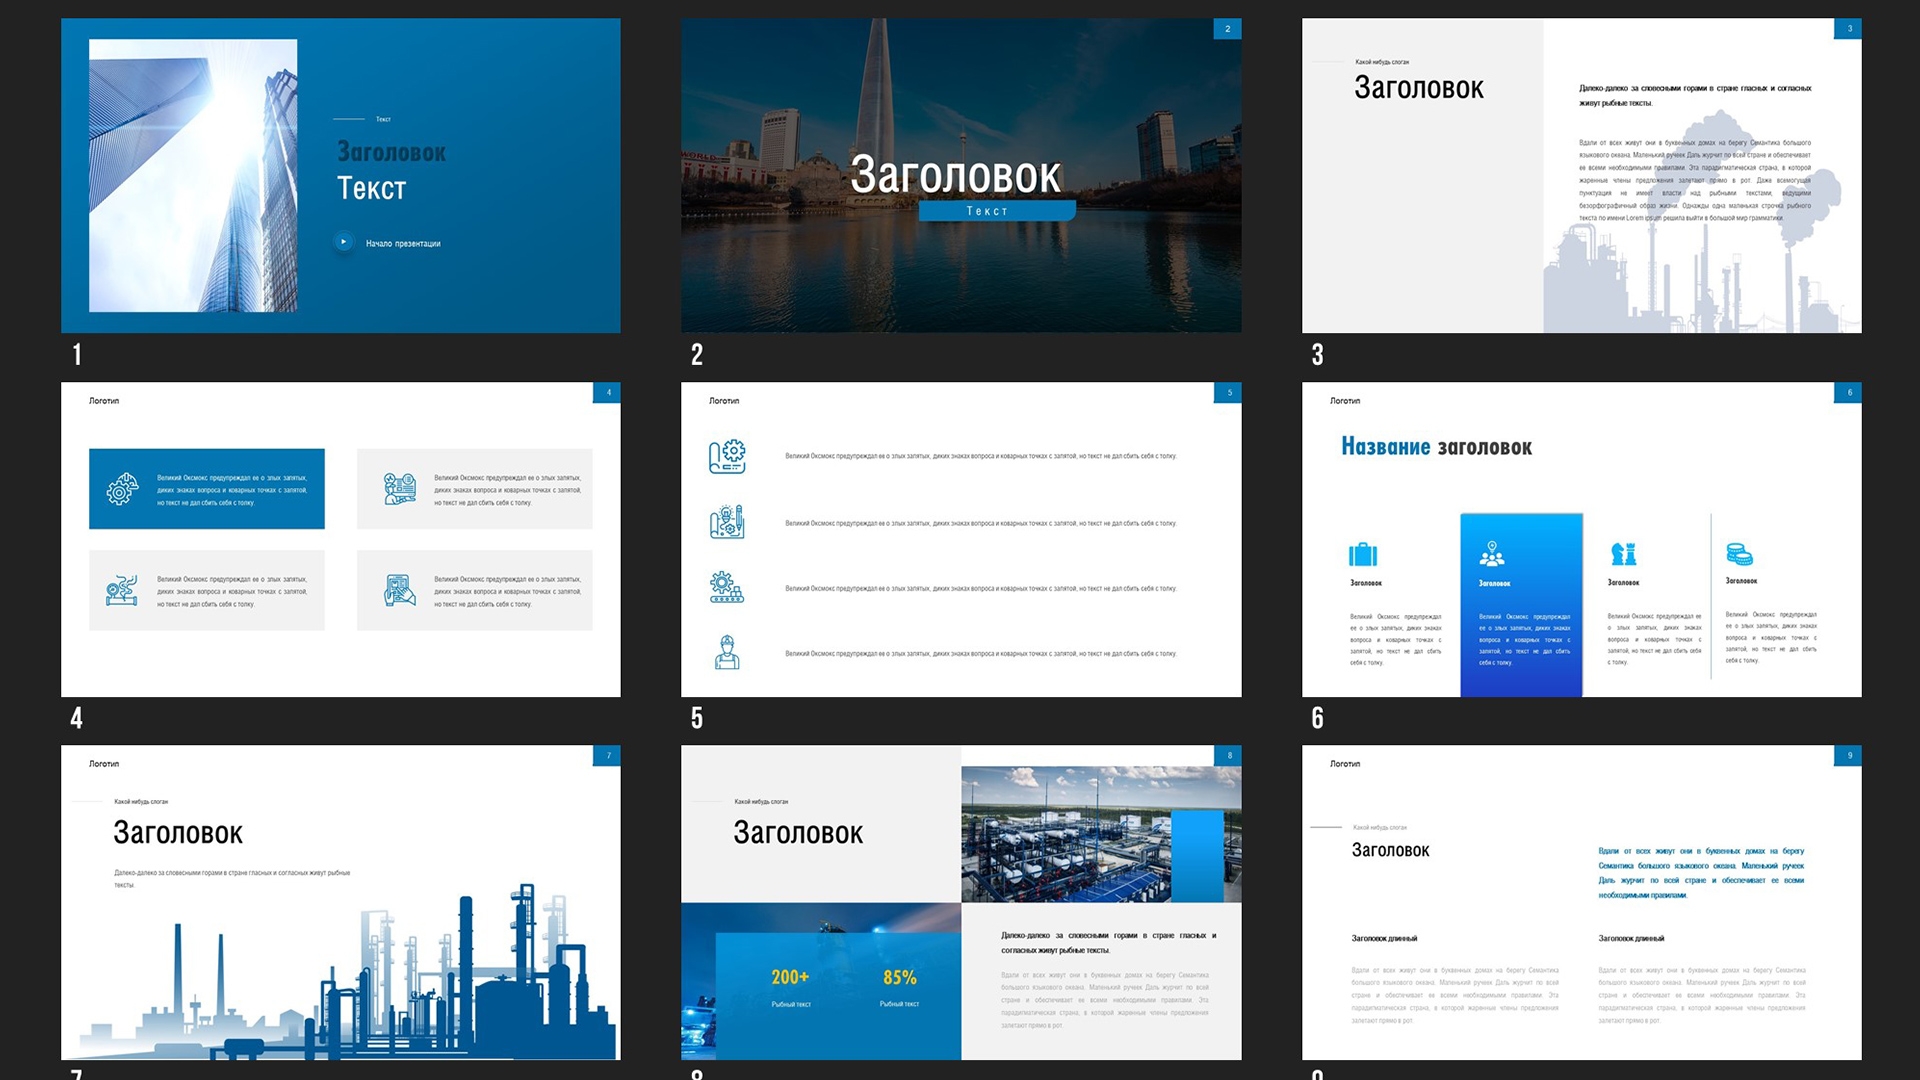
Task: Click blue highlighted paragraph on slide 9
Action: point(1701,873)
